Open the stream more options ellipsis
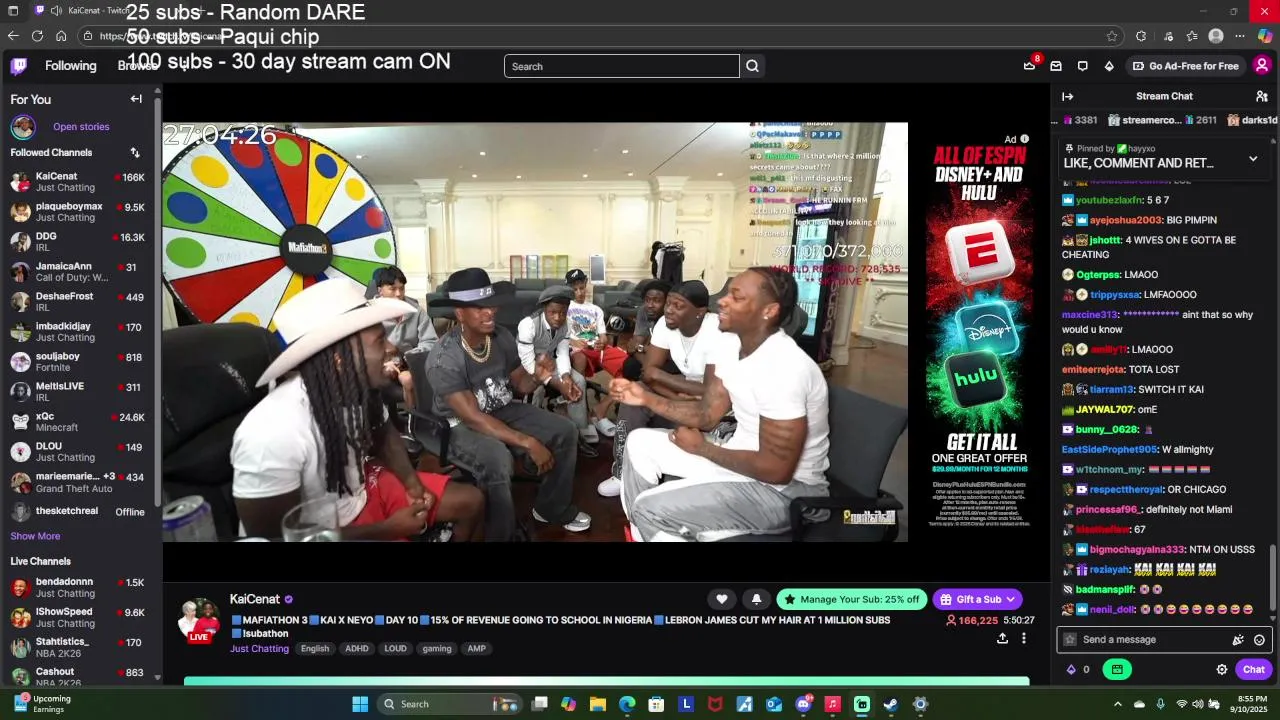The image size is (1280, 720). 1023,638
